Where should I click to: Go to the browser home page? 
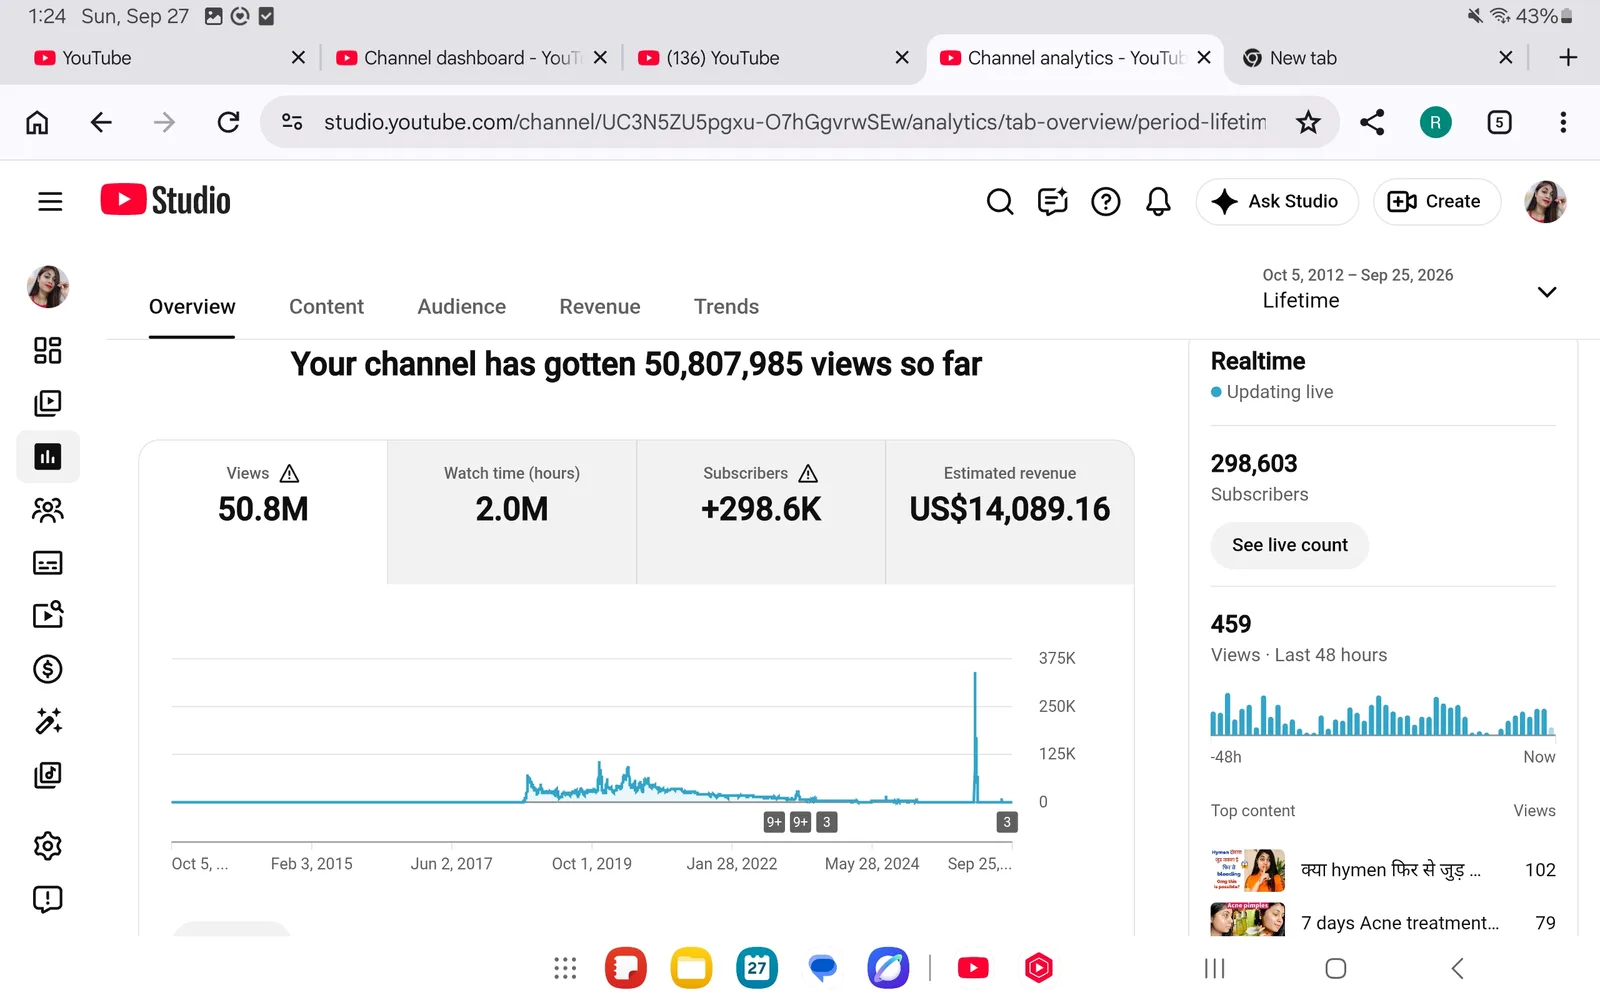pos(37,122)
